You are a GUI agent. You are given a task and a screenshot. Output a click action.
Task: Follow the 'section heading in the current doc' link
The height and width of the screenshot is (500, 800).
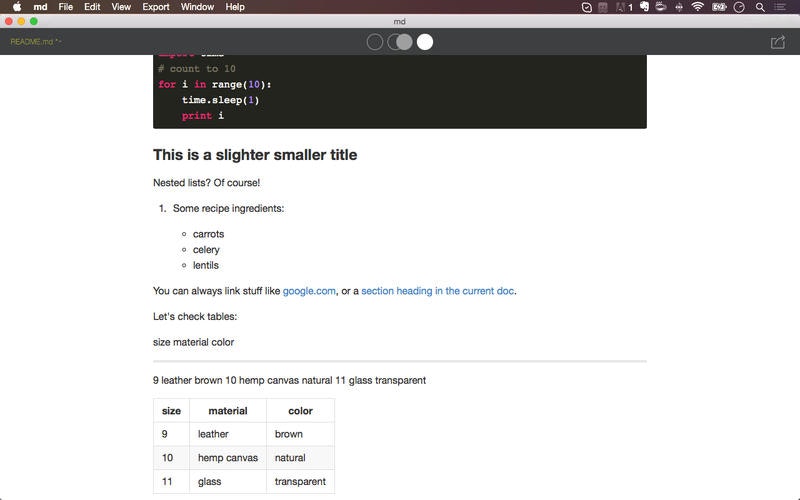pyautogui.click(x=437, y=291)
